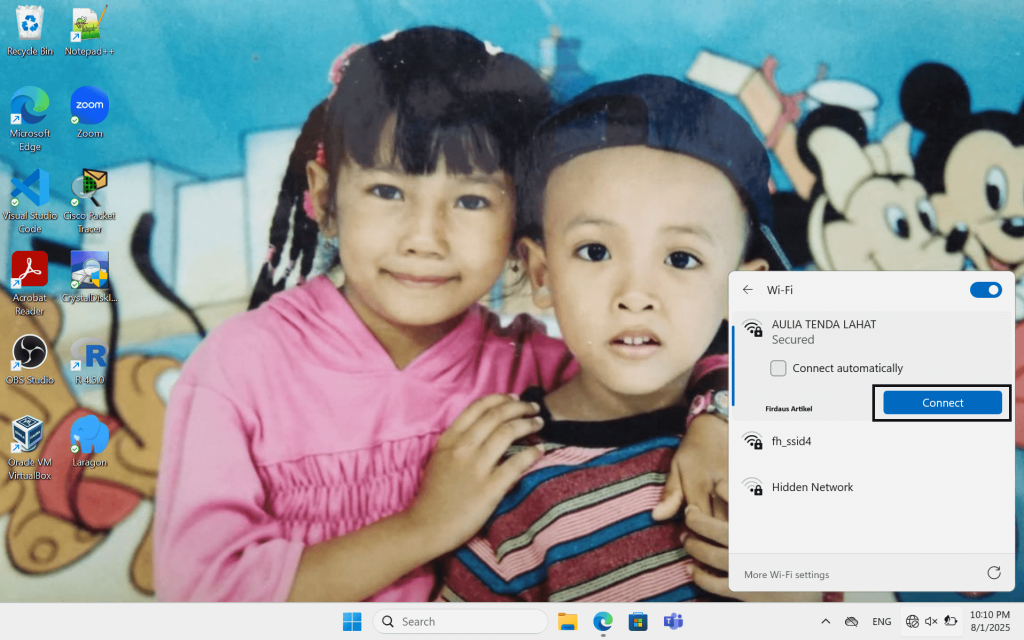Expand hidden icons in the system tray

coord(825,621)
